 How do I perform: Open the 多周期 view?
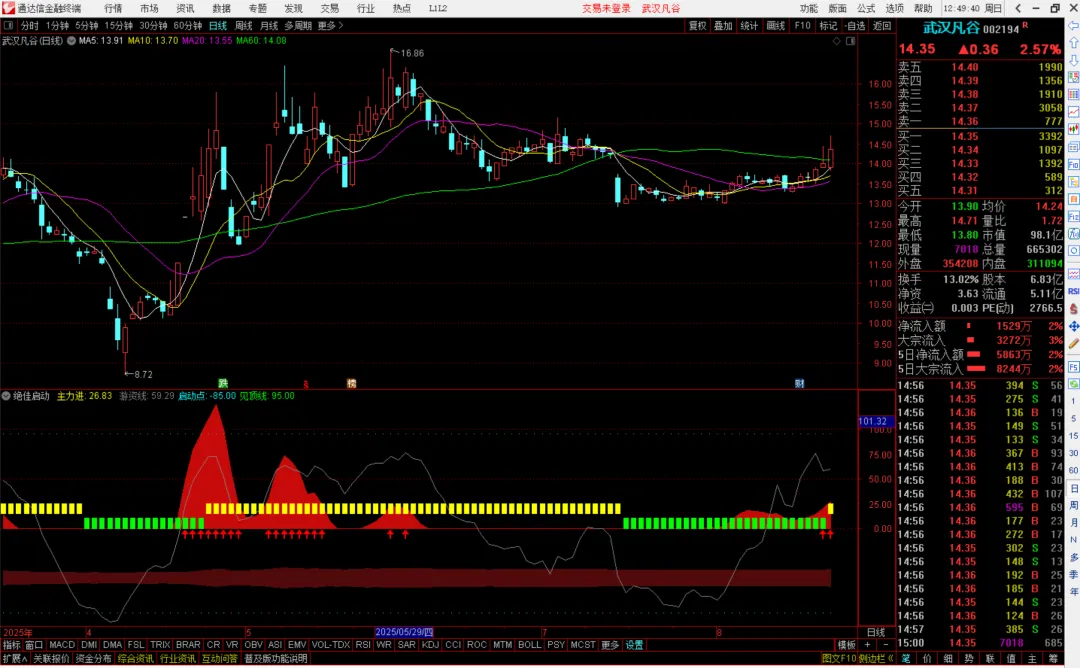tap(298, 25)
